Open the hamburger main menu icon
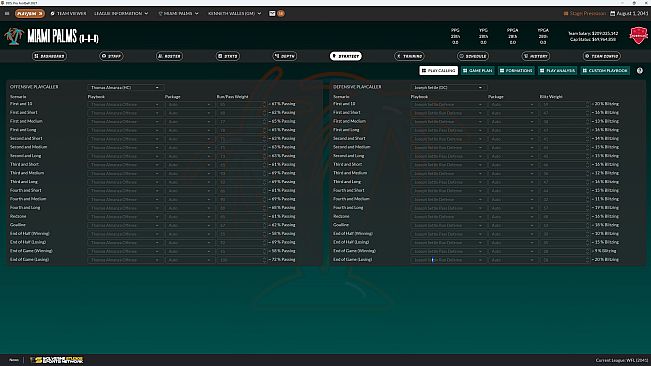This screenshot has height=366, width=651. pos(7,14)
